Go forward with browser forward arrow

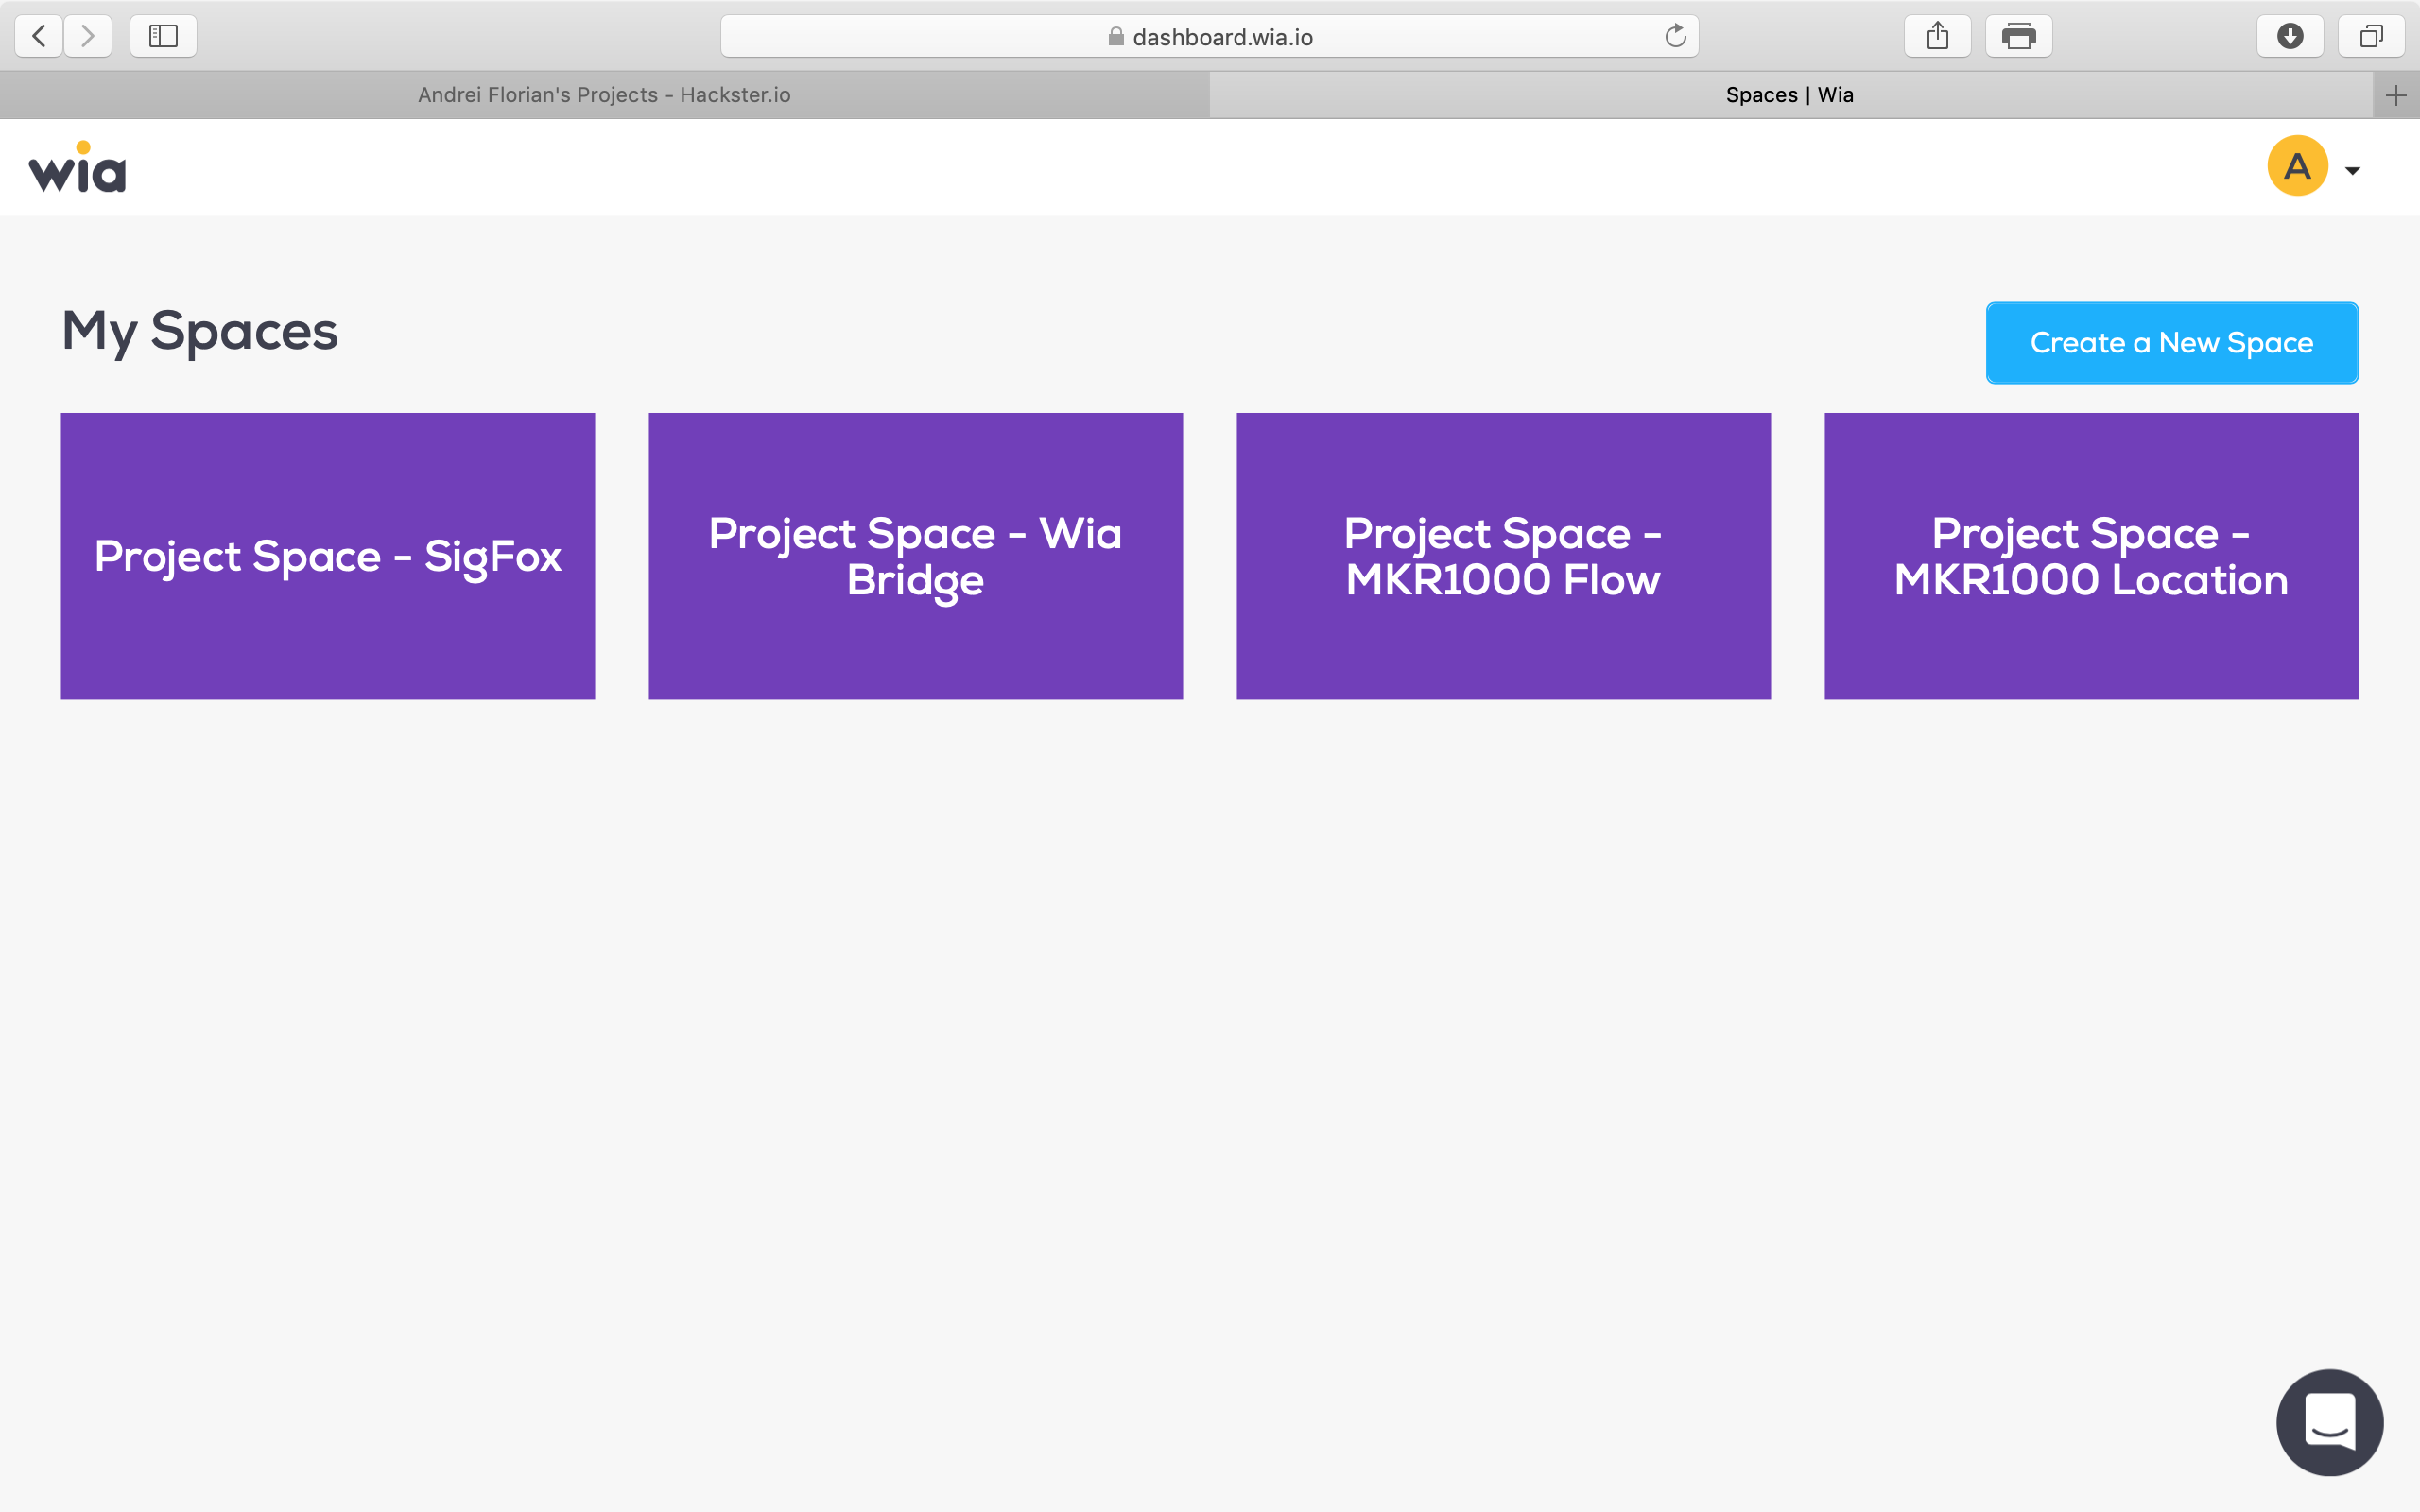tap(88, 37)
